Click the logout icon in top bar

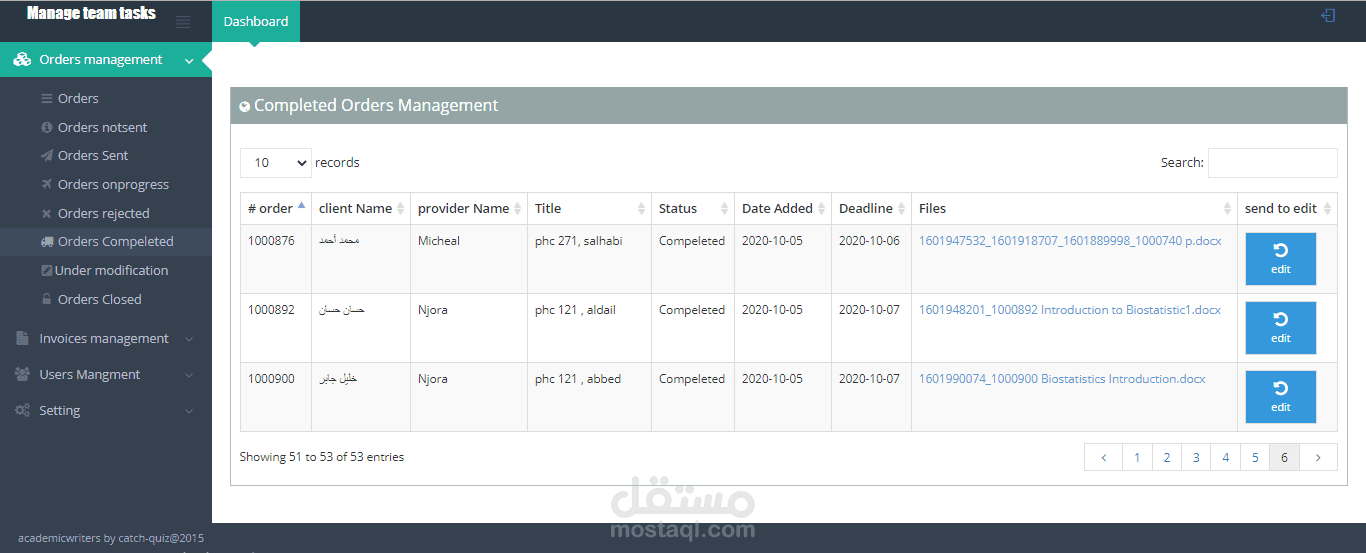[x=1328, y=15]
